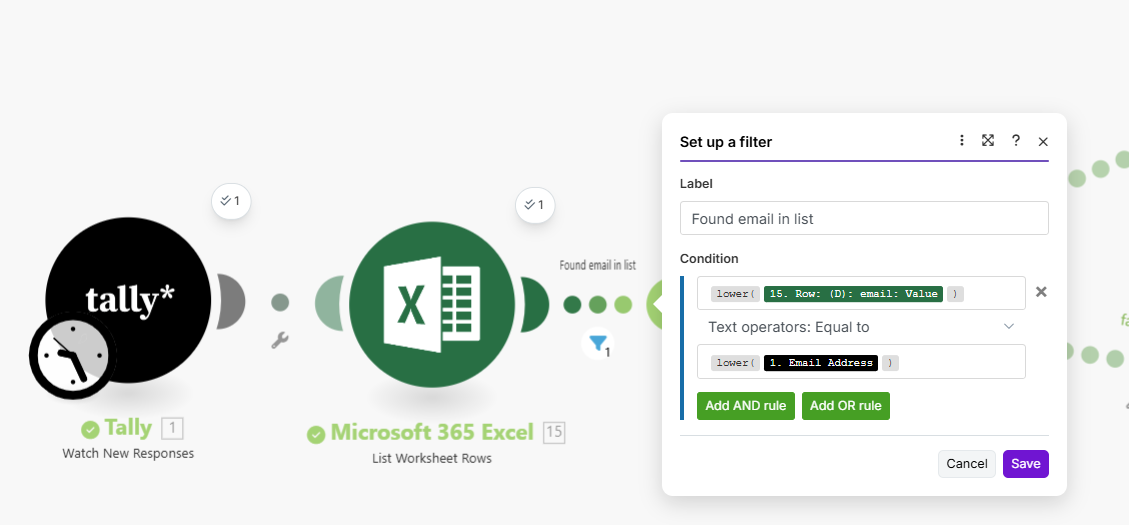Click Add OR rule button
The width and height of the screenshot is (1129, 525).
pos(846,405)
